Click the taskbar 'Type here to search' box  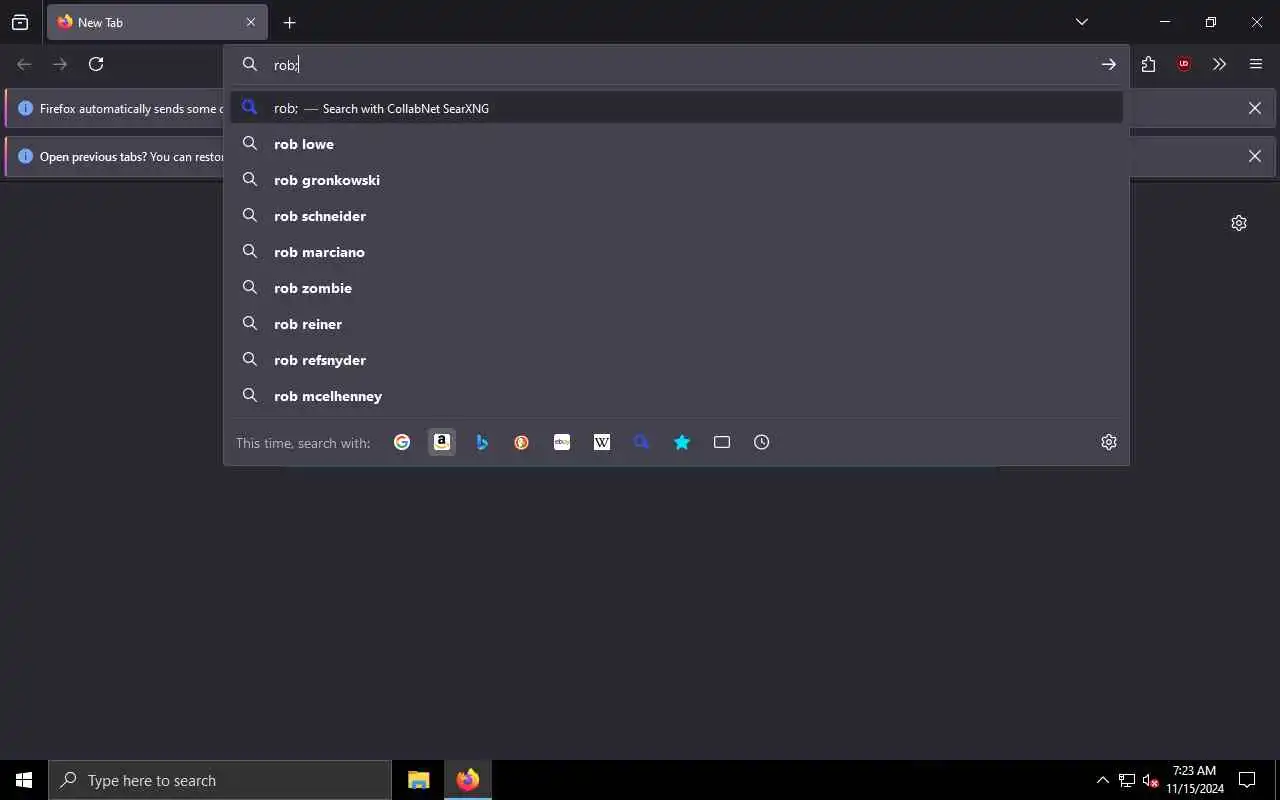(220, 780)
